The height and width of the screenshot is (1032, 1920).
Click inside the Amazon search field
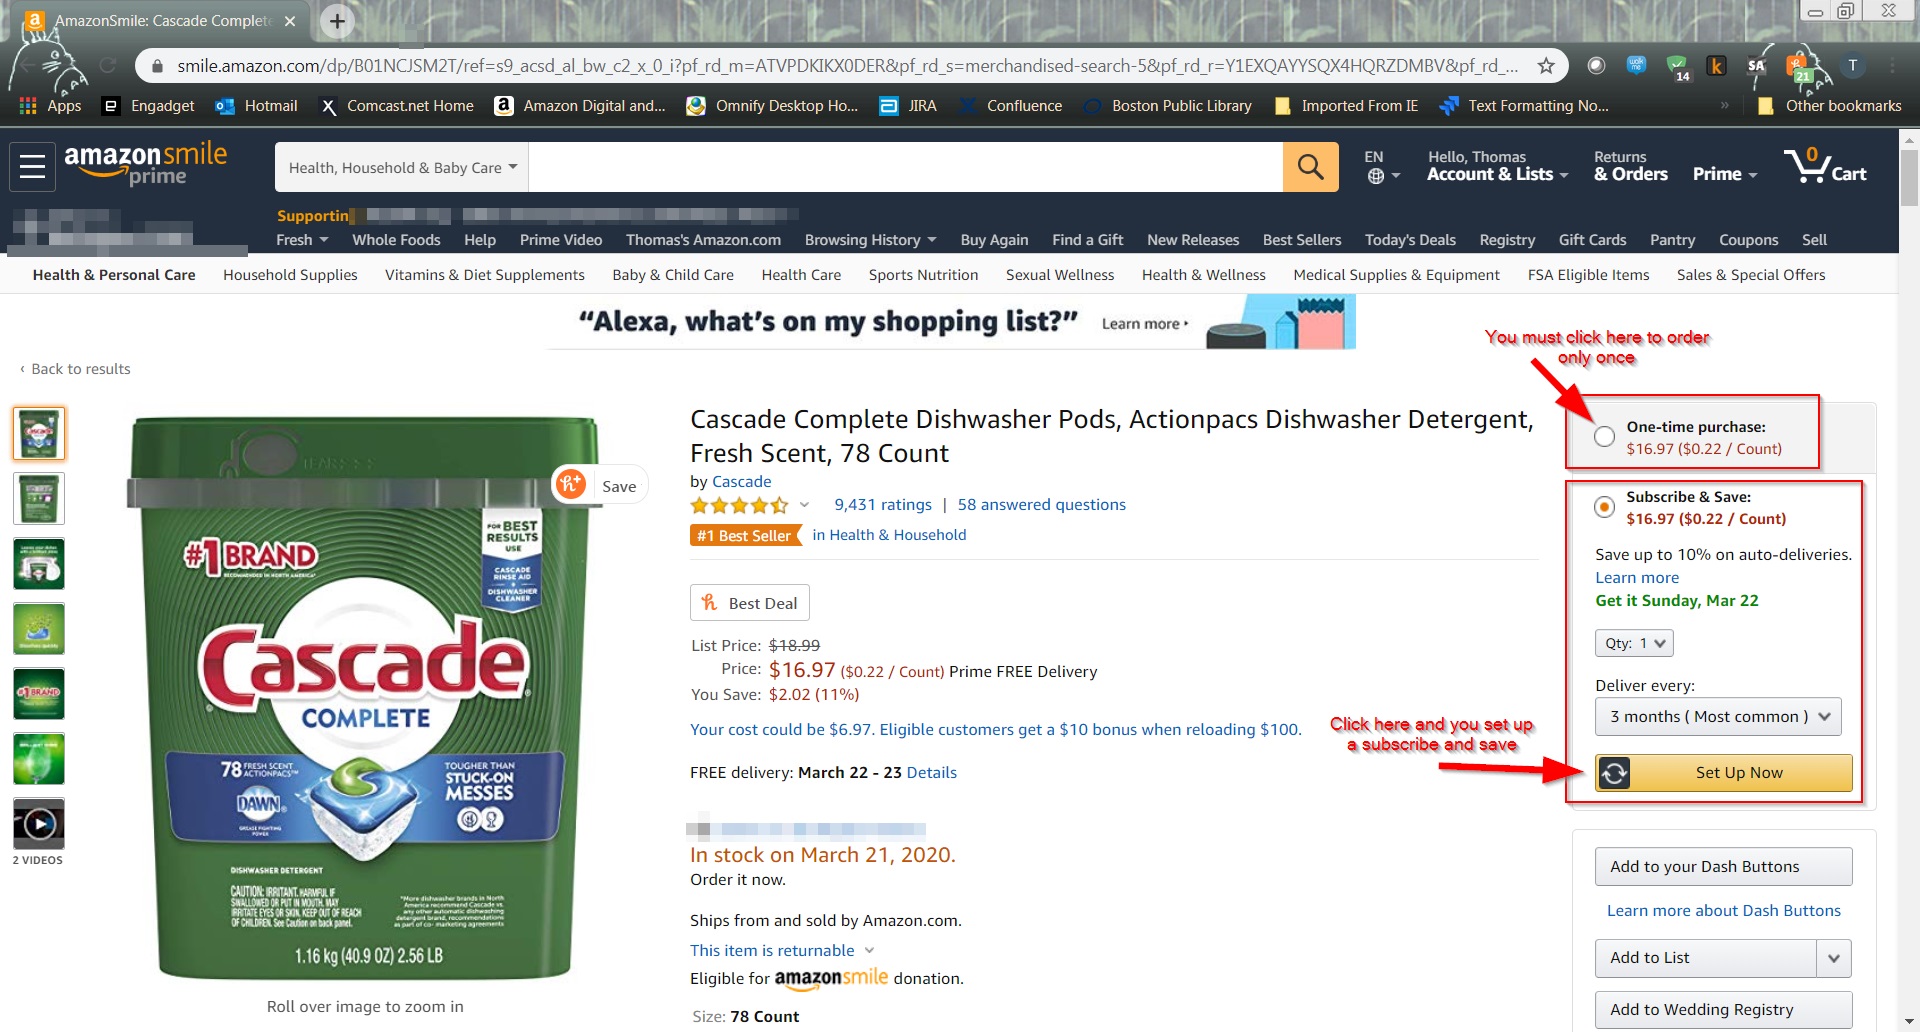pyautogui.click(x=905, y=167)
